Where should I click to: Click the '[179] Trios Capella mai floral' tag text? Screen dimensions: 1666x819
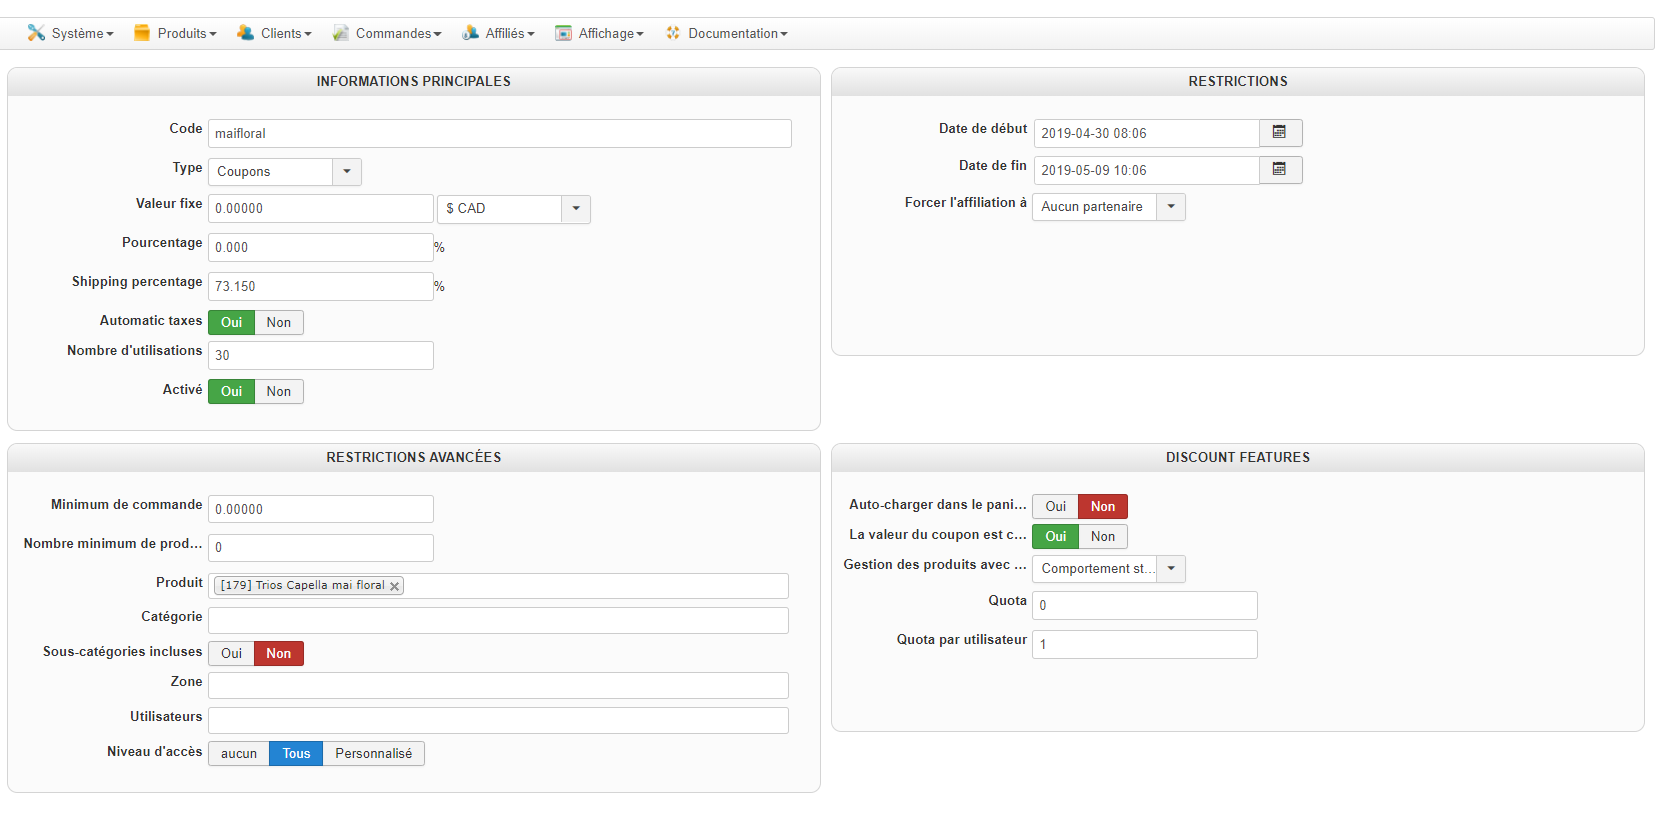[x=302, y=586]
